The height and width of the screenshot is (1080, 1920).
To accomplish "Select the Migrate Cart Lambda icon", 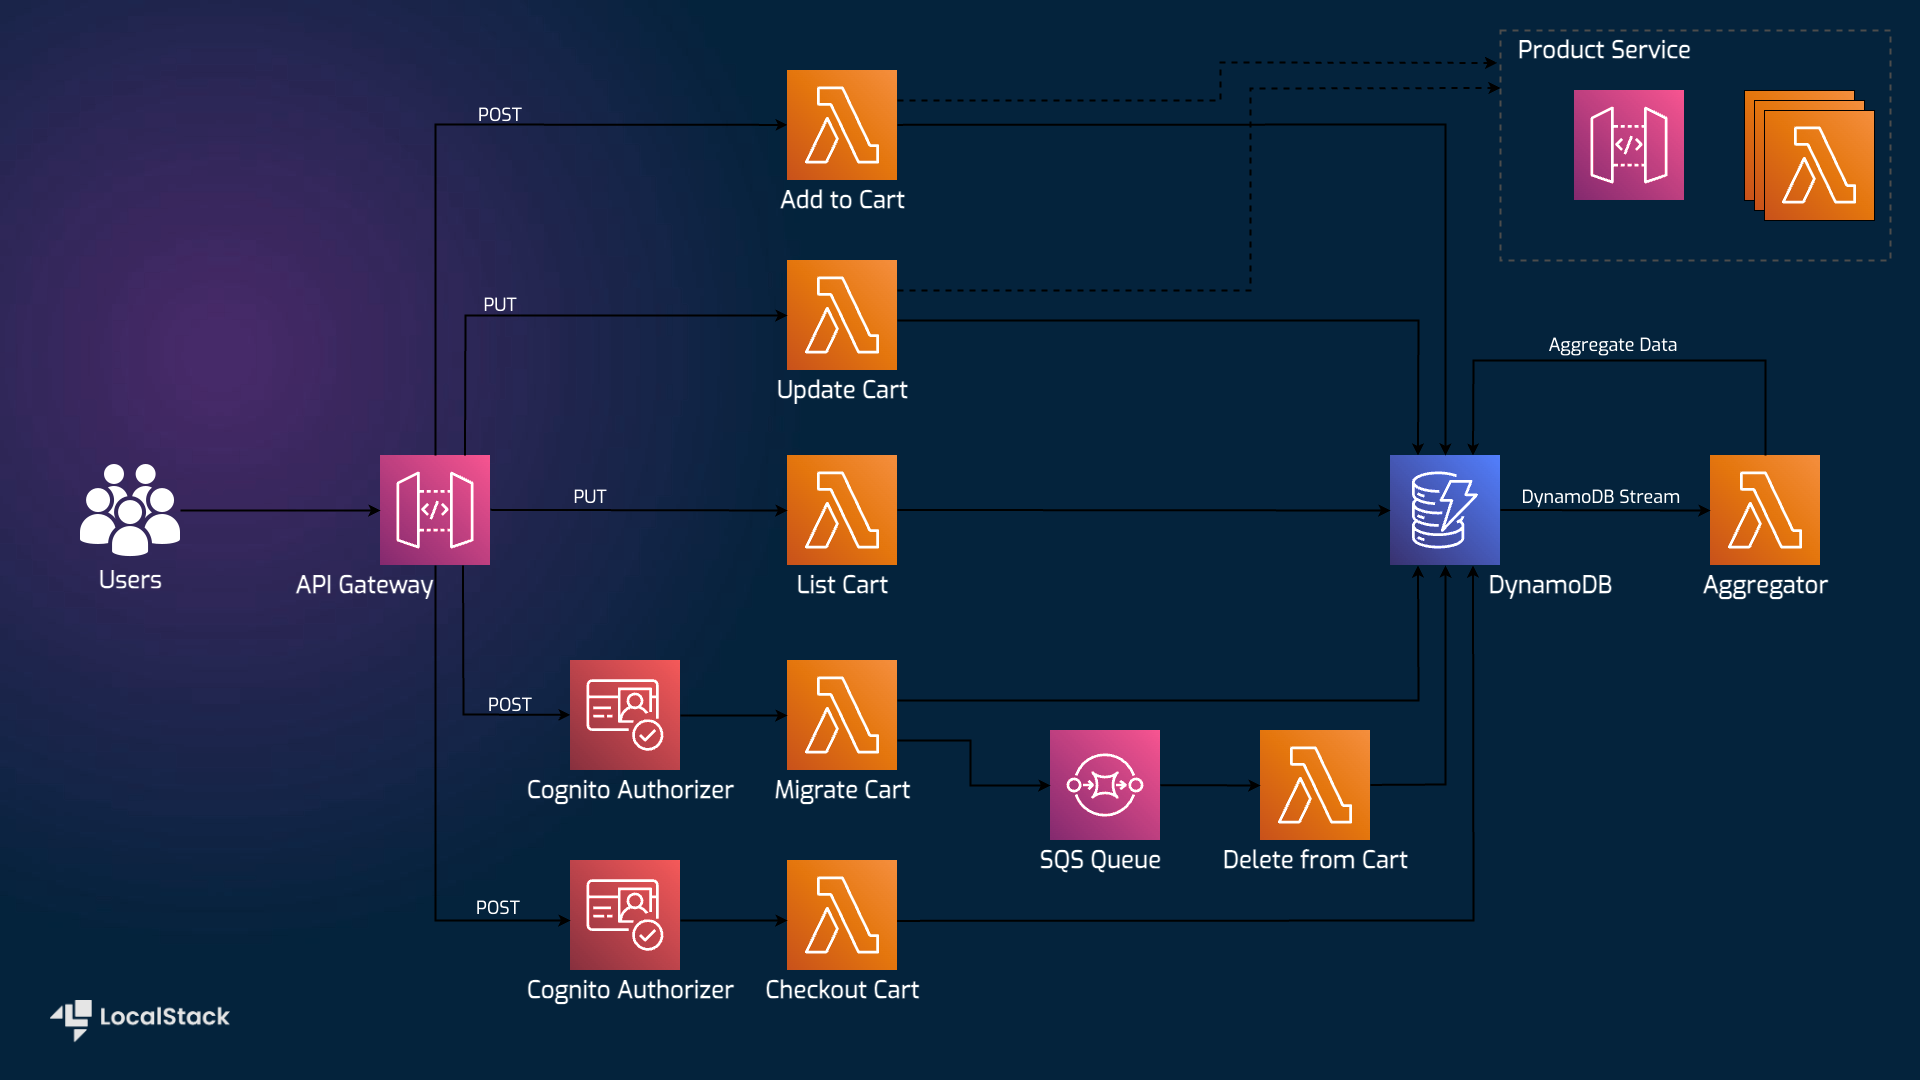I will pos(841,715).
